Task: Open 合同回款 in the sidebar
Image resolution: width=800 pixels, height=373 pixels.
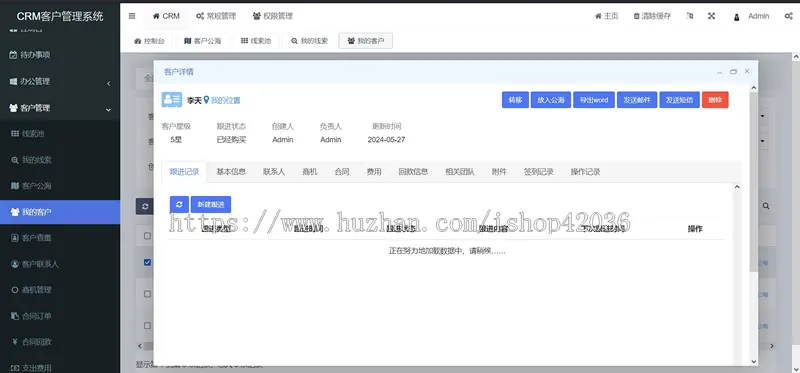Action: 60,342
